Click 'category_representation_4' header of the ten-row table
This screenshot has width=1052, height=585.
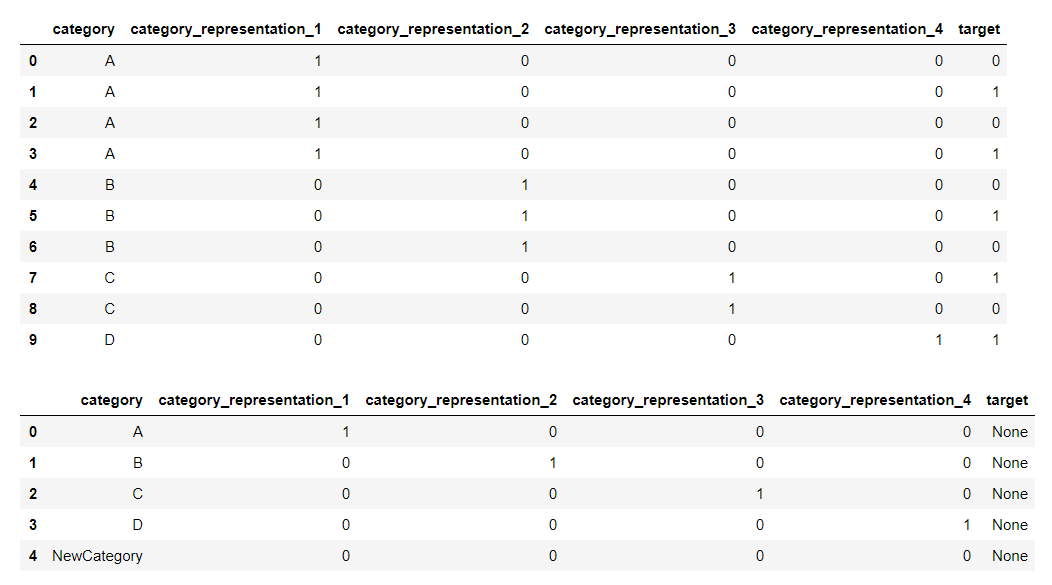coord(847,30)
